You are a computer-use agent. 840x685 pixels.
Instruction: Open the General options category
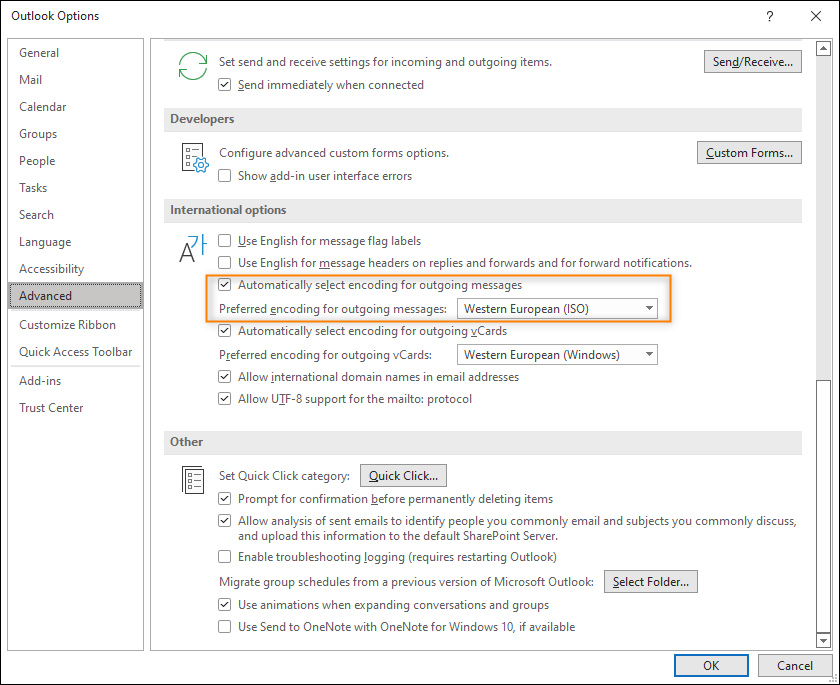click(x=76, y=52)
